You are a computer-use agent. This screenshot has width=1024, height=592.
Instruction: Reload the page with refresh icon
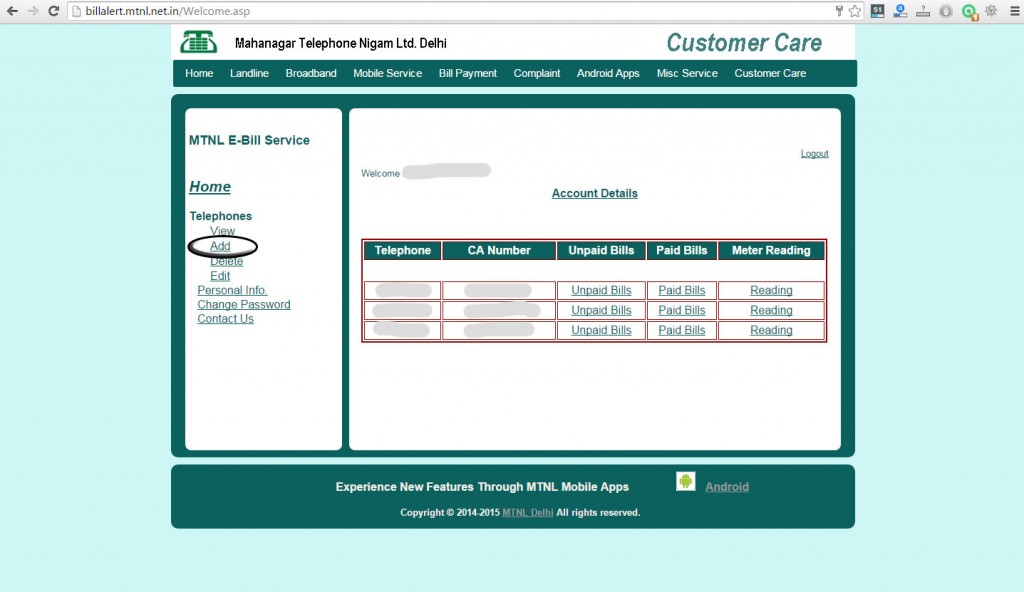point(54,11)
